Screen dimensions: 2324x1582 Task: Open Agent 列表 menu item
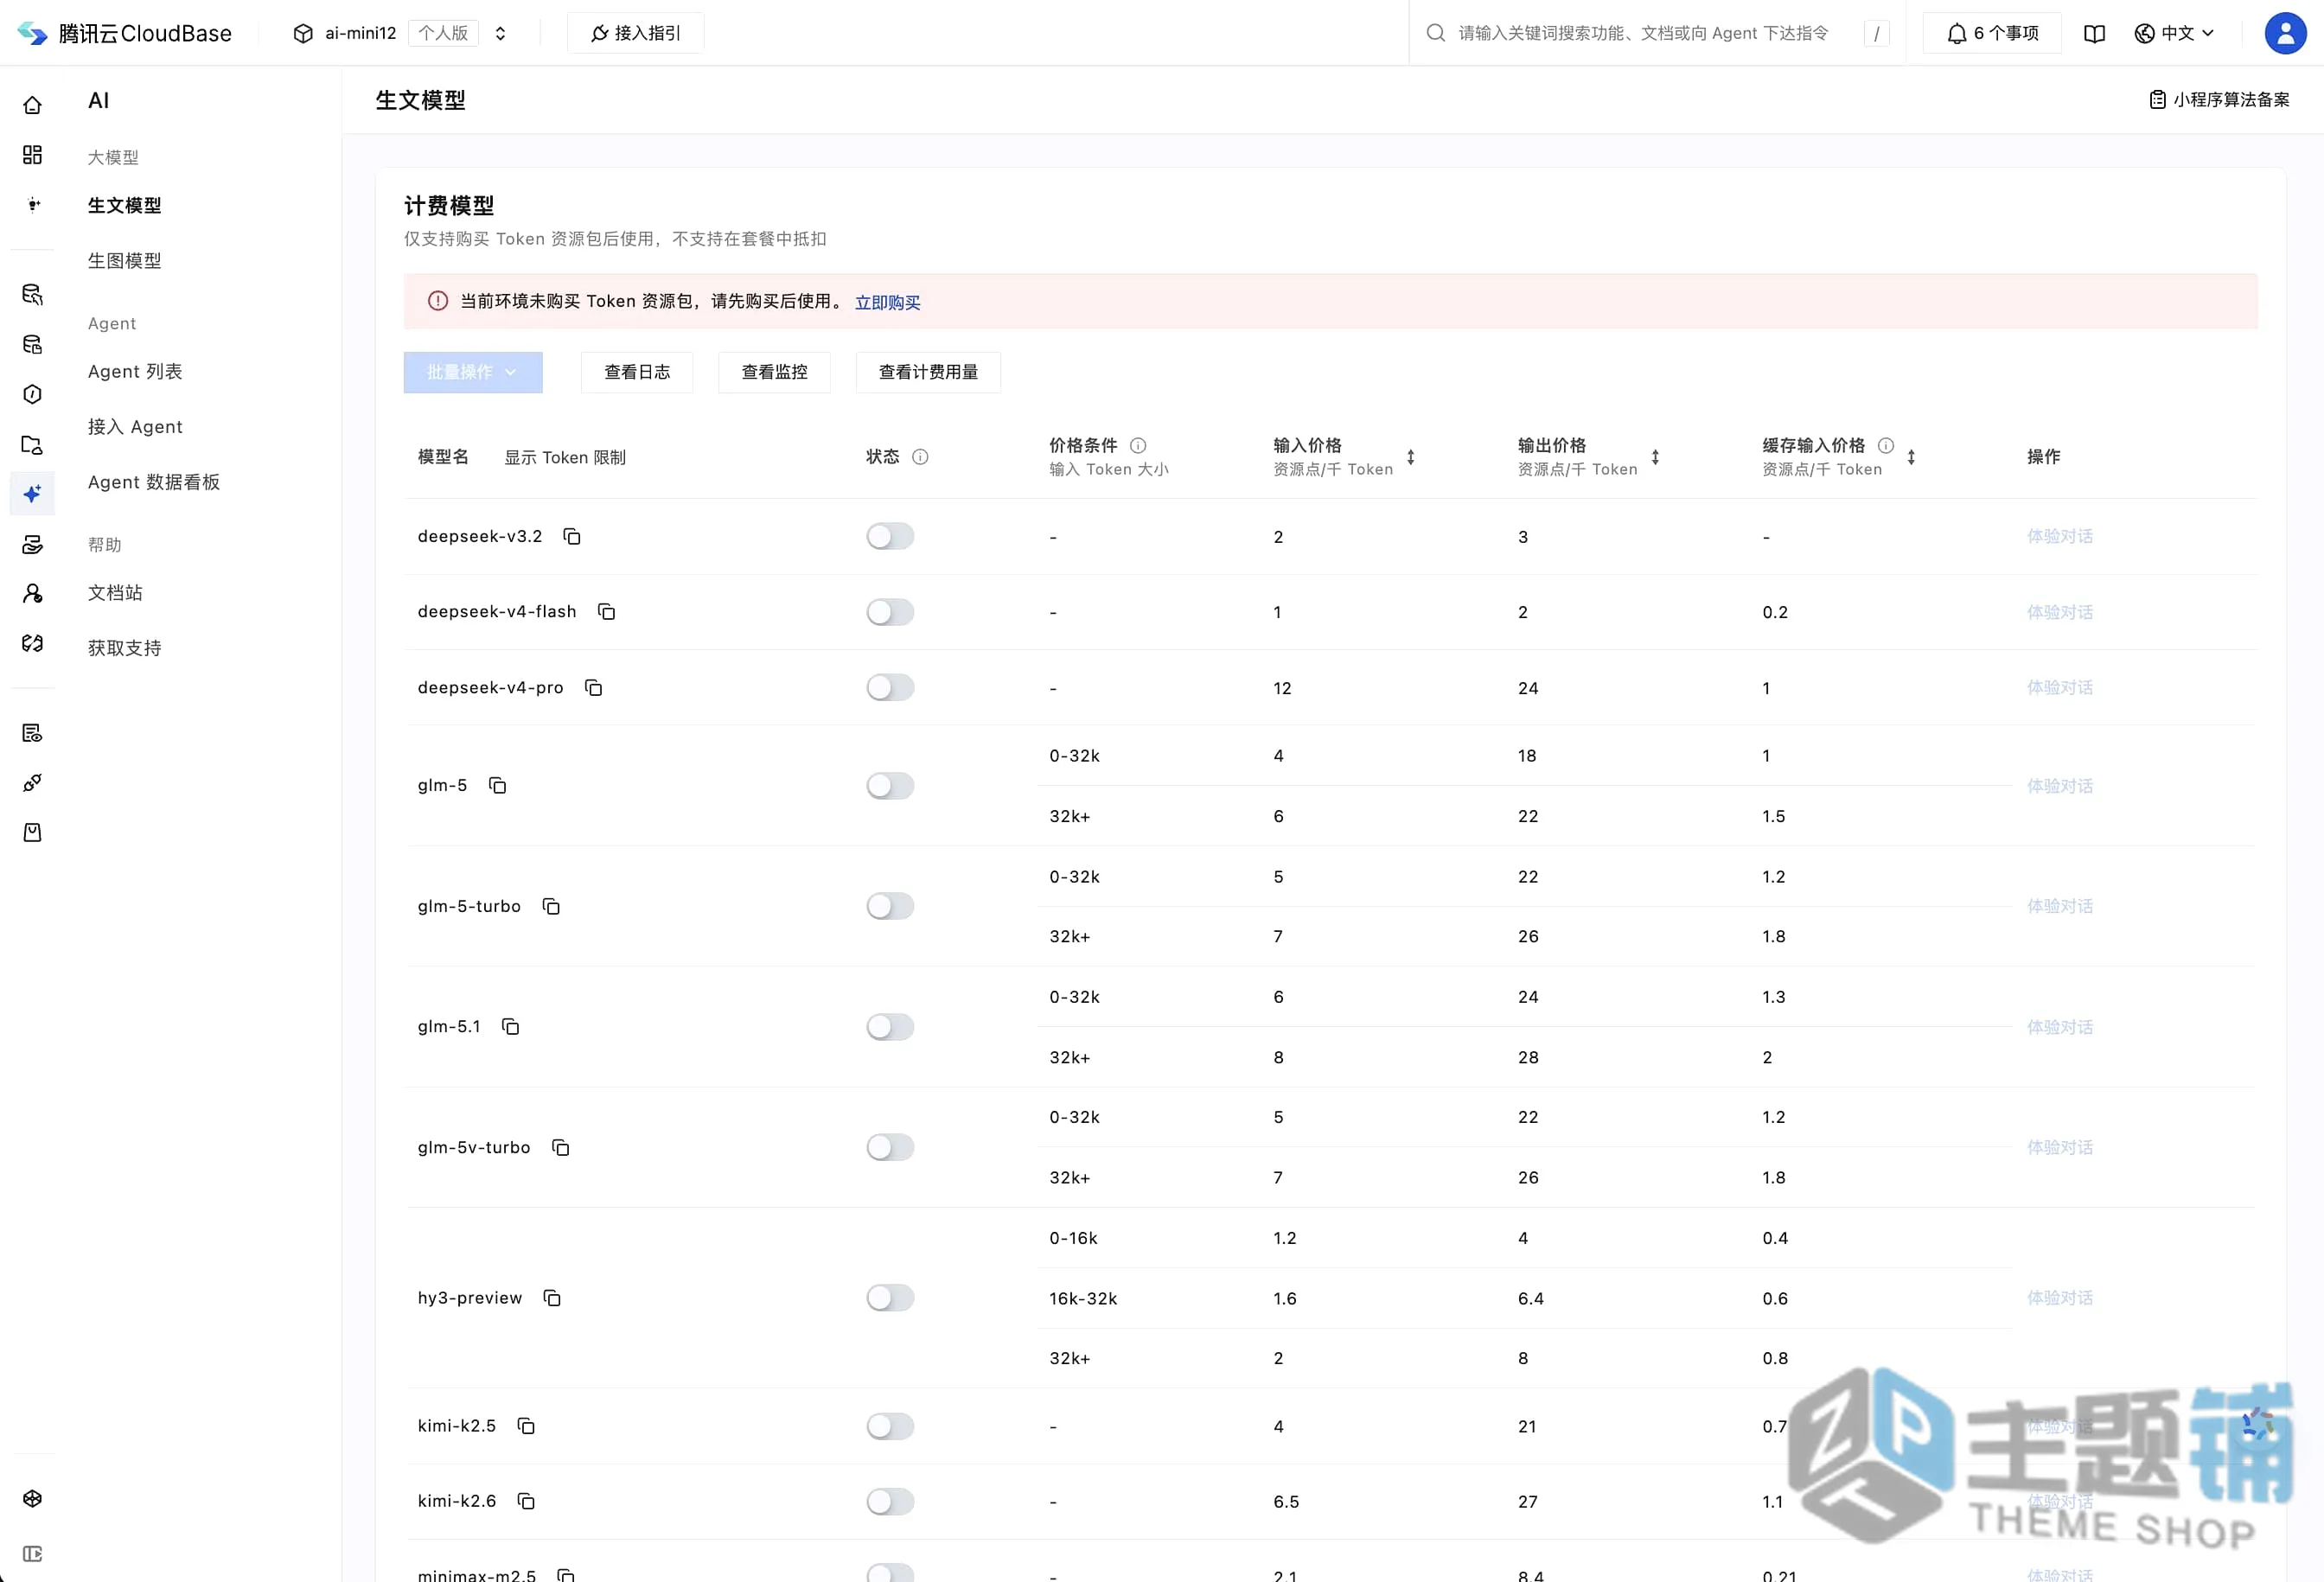point(135,372)
